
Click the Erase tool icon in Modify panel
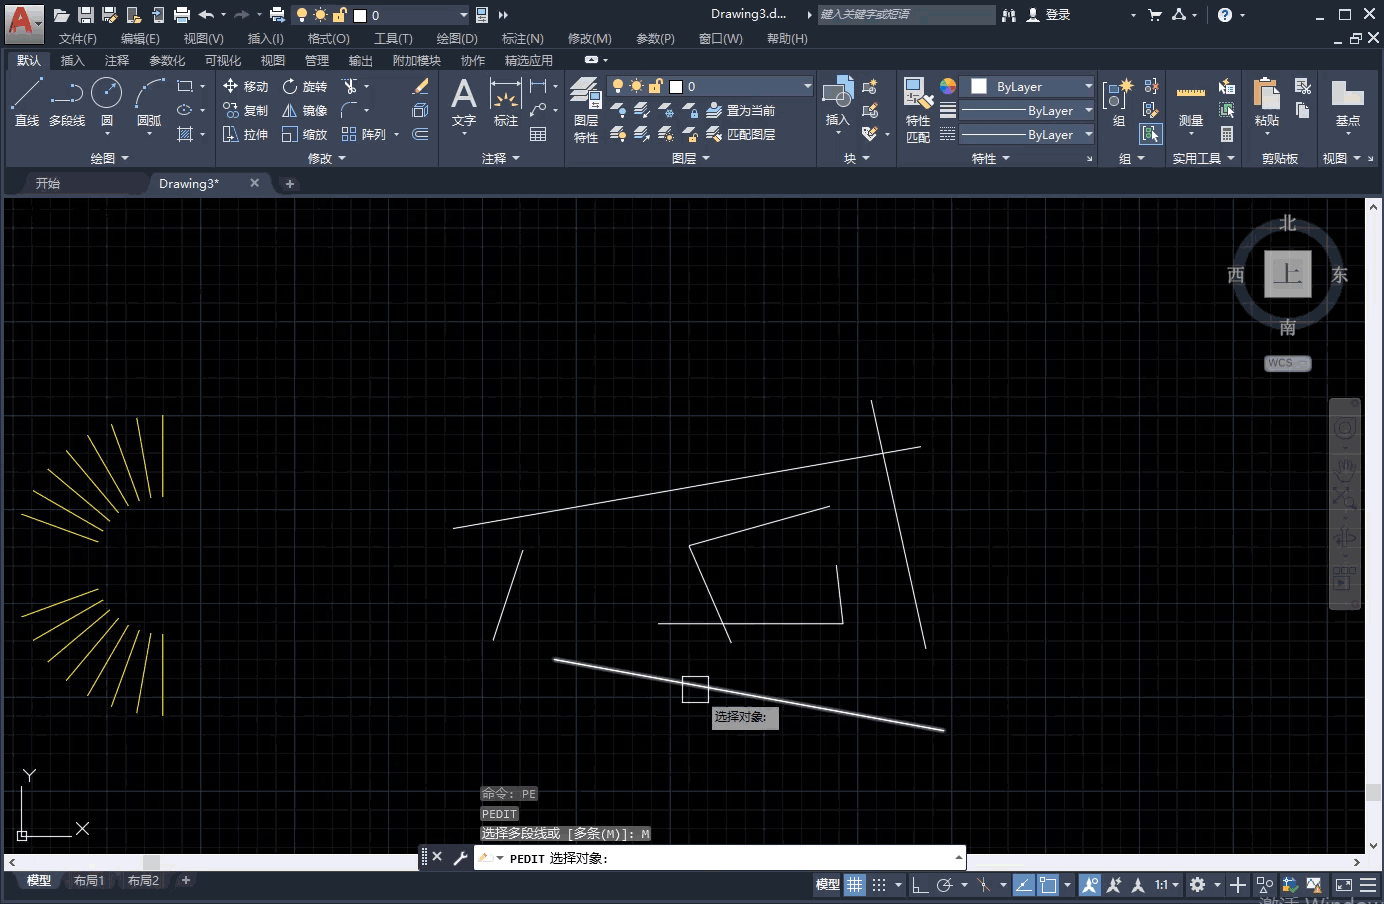(x=420, y=86)
